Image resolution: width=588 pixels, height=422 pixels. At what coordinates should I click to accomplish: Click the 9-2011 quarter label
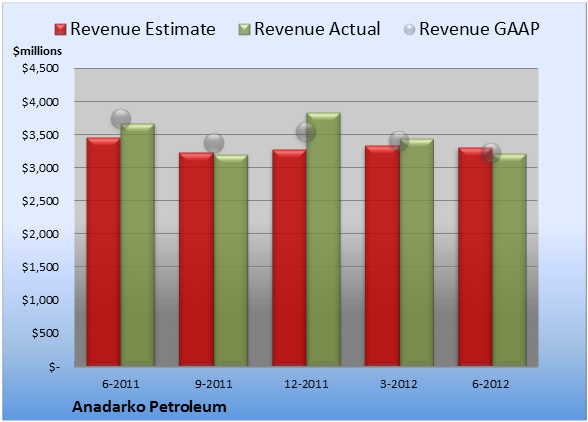pyautogui.click(x=214, y=384)
